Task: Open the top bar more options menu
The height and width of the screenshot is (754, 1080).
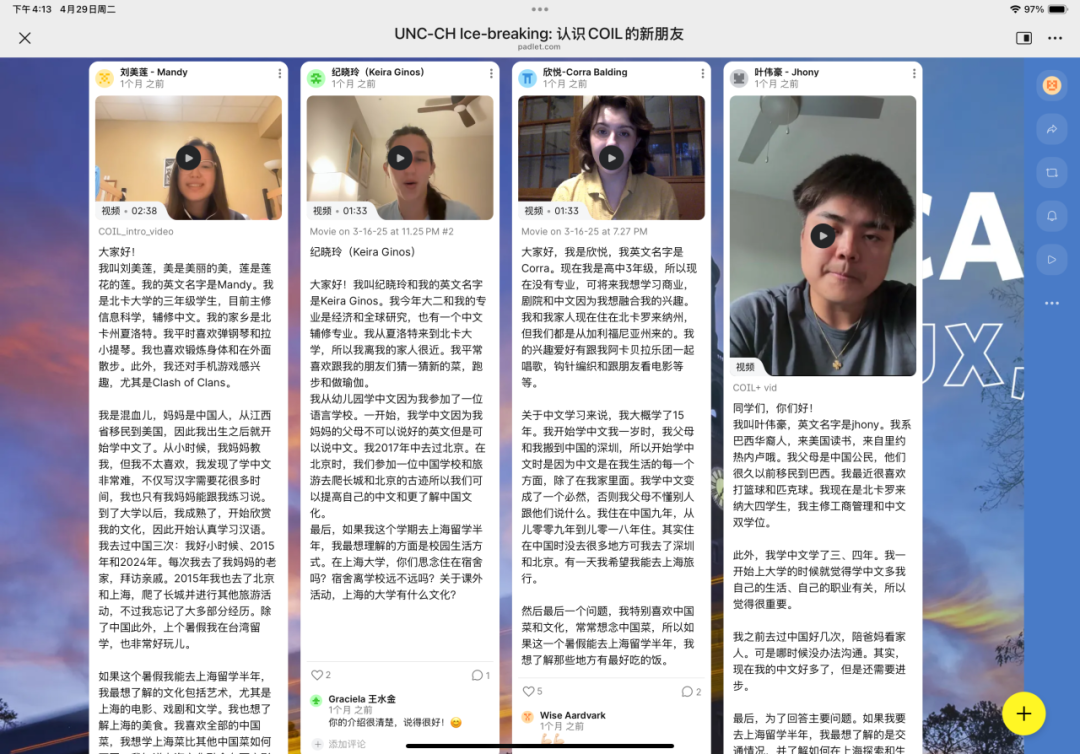Action: [1055, 38]
